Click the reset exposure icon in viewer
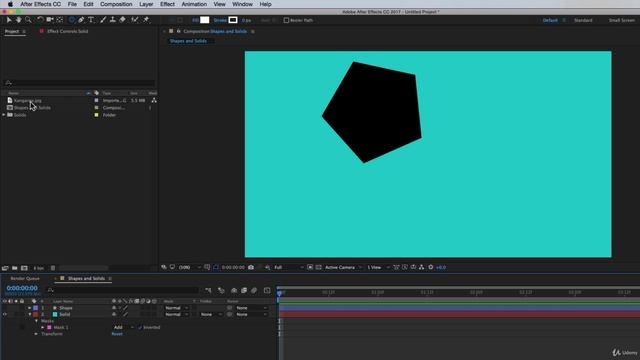The height and width of the screenshot is (360, 640). pos(431,267)
